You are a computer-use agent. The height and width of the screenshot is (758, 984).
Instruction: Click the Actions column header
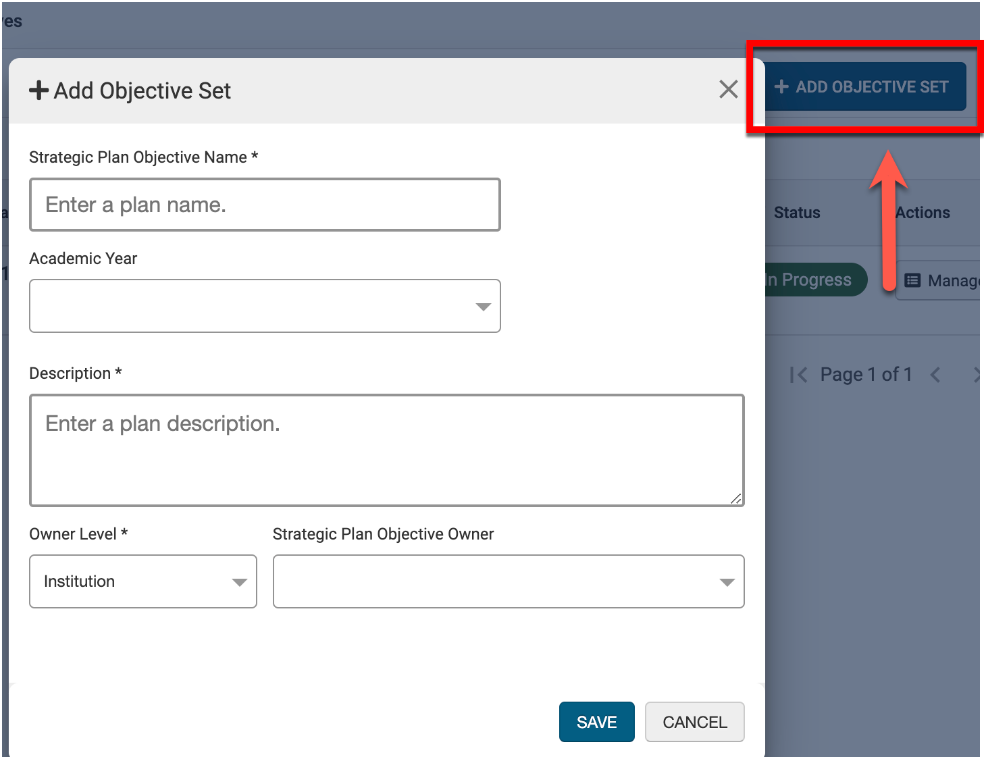pos(922,213)
